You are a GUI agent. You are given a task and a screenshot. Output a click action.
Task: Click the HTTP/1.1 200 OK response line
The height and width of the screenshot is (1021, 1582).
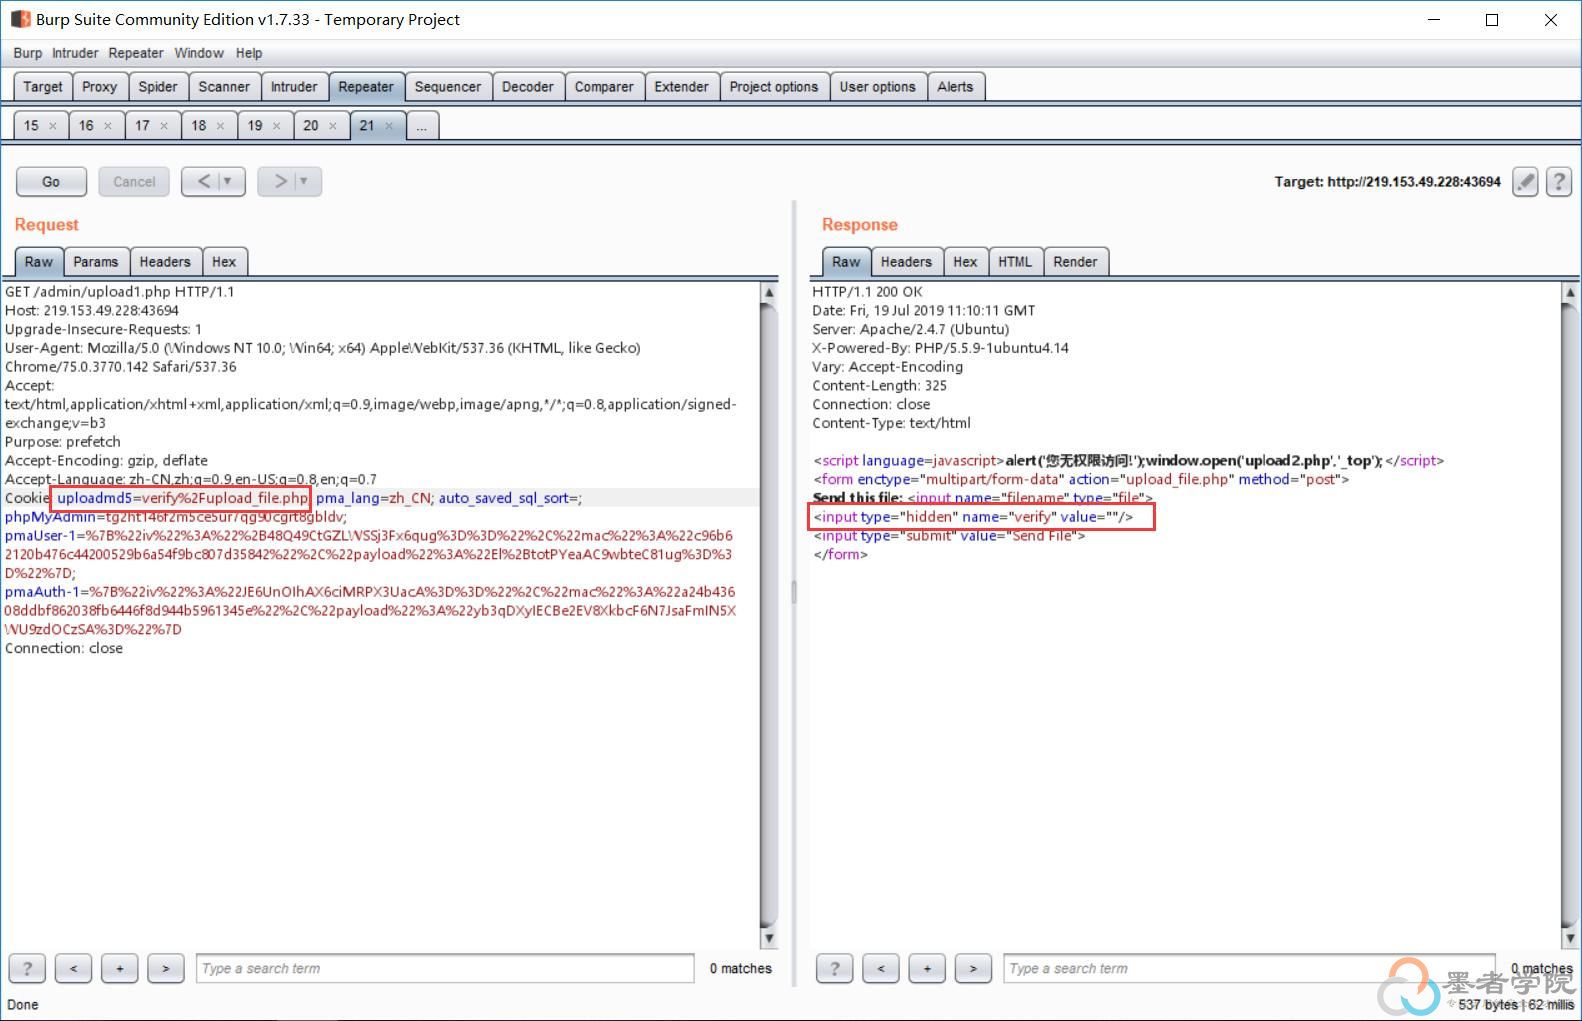[x=868, y=292]
